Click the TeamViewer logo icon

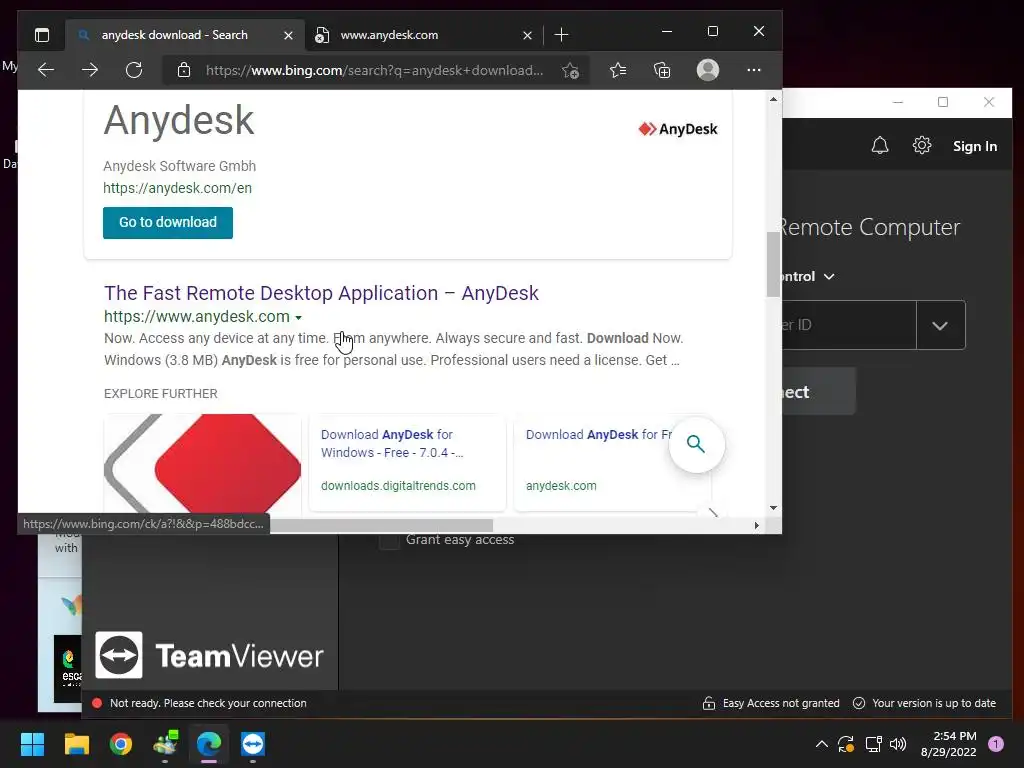pos(119,655)
